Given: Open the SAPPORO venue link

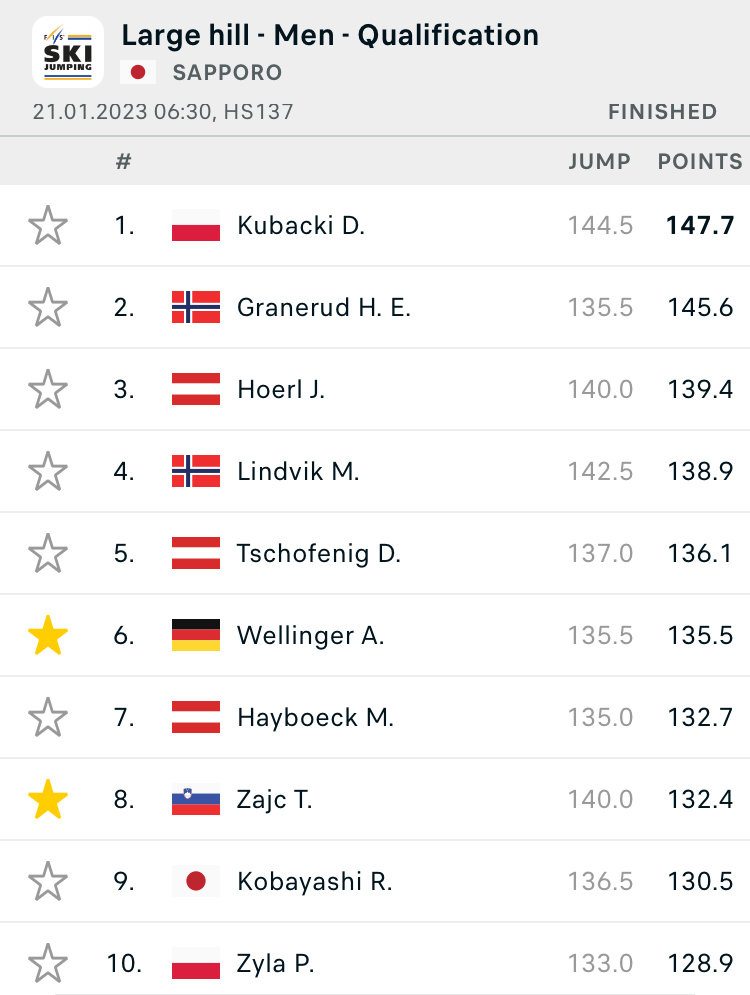Looking at the screenshot, I should coord(227,72).
